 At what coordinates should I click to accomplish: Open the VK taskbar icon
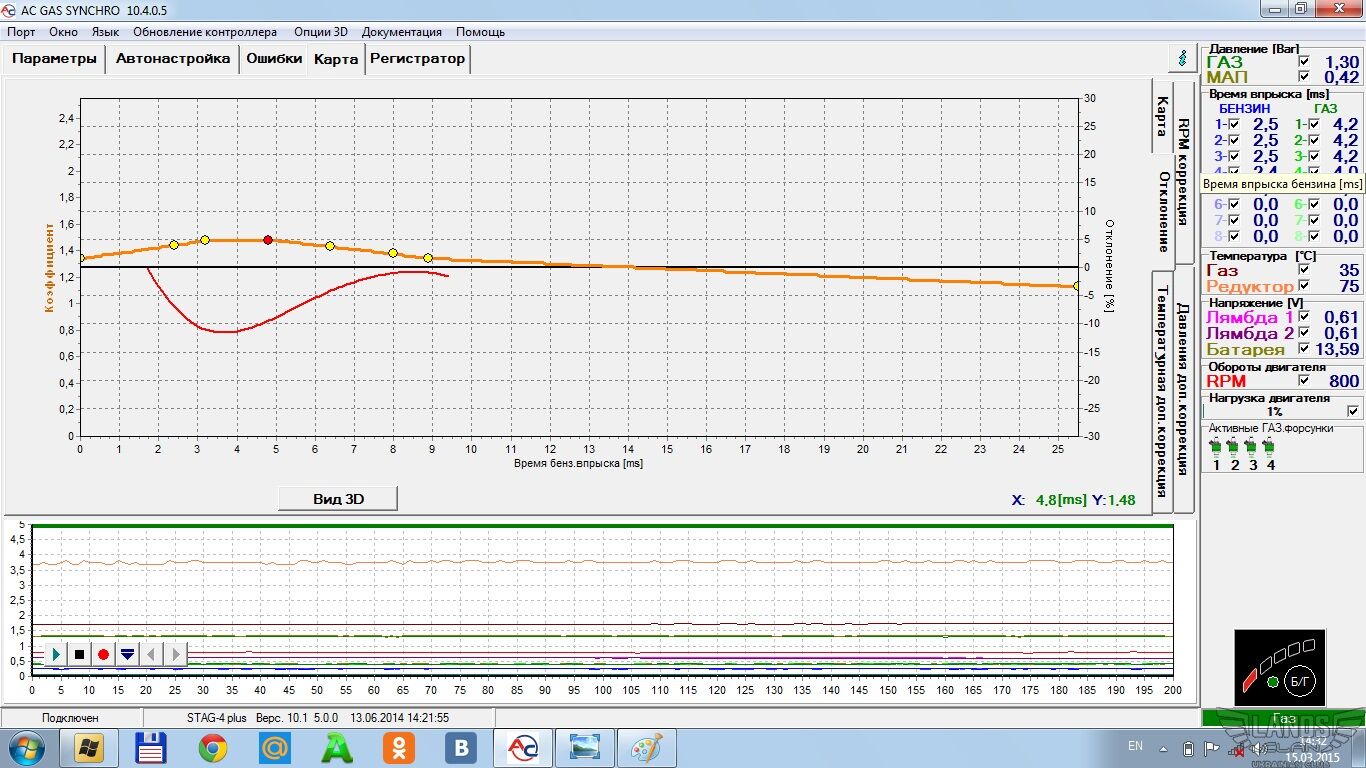point(460,747)
